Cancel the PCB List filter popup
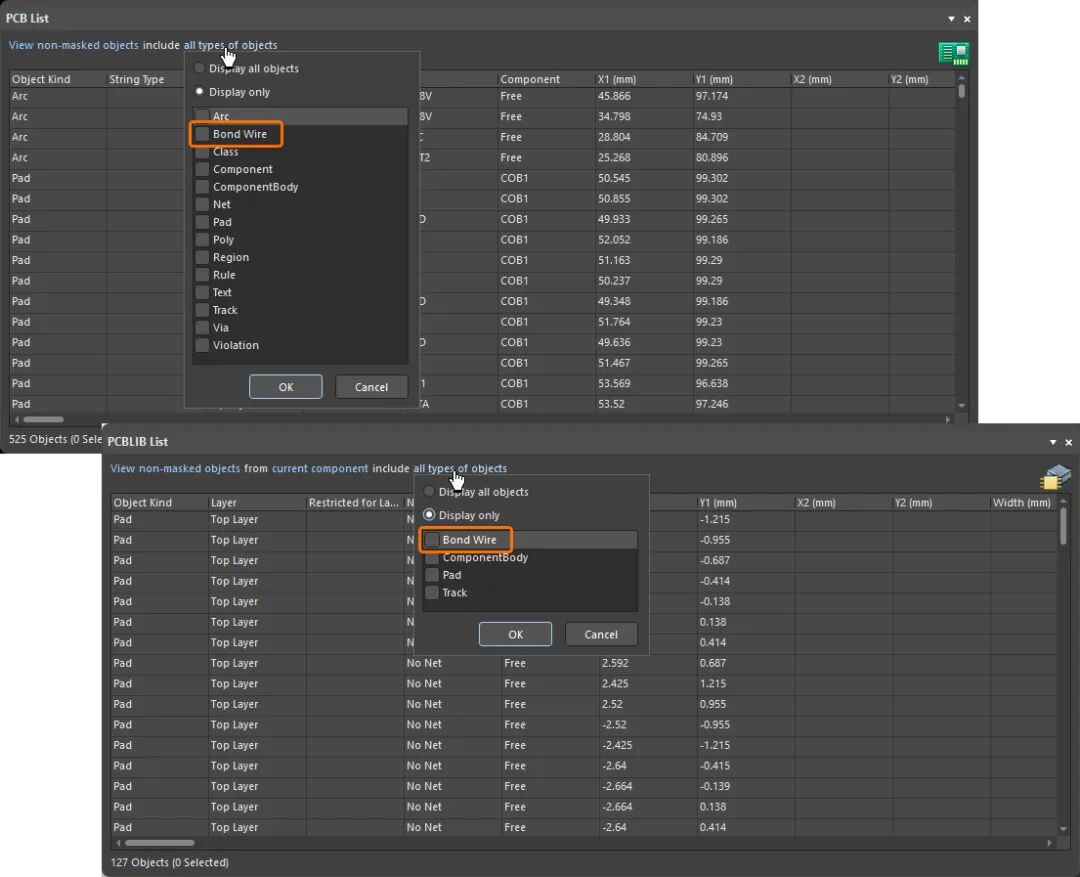 click(x=371, y=387)
